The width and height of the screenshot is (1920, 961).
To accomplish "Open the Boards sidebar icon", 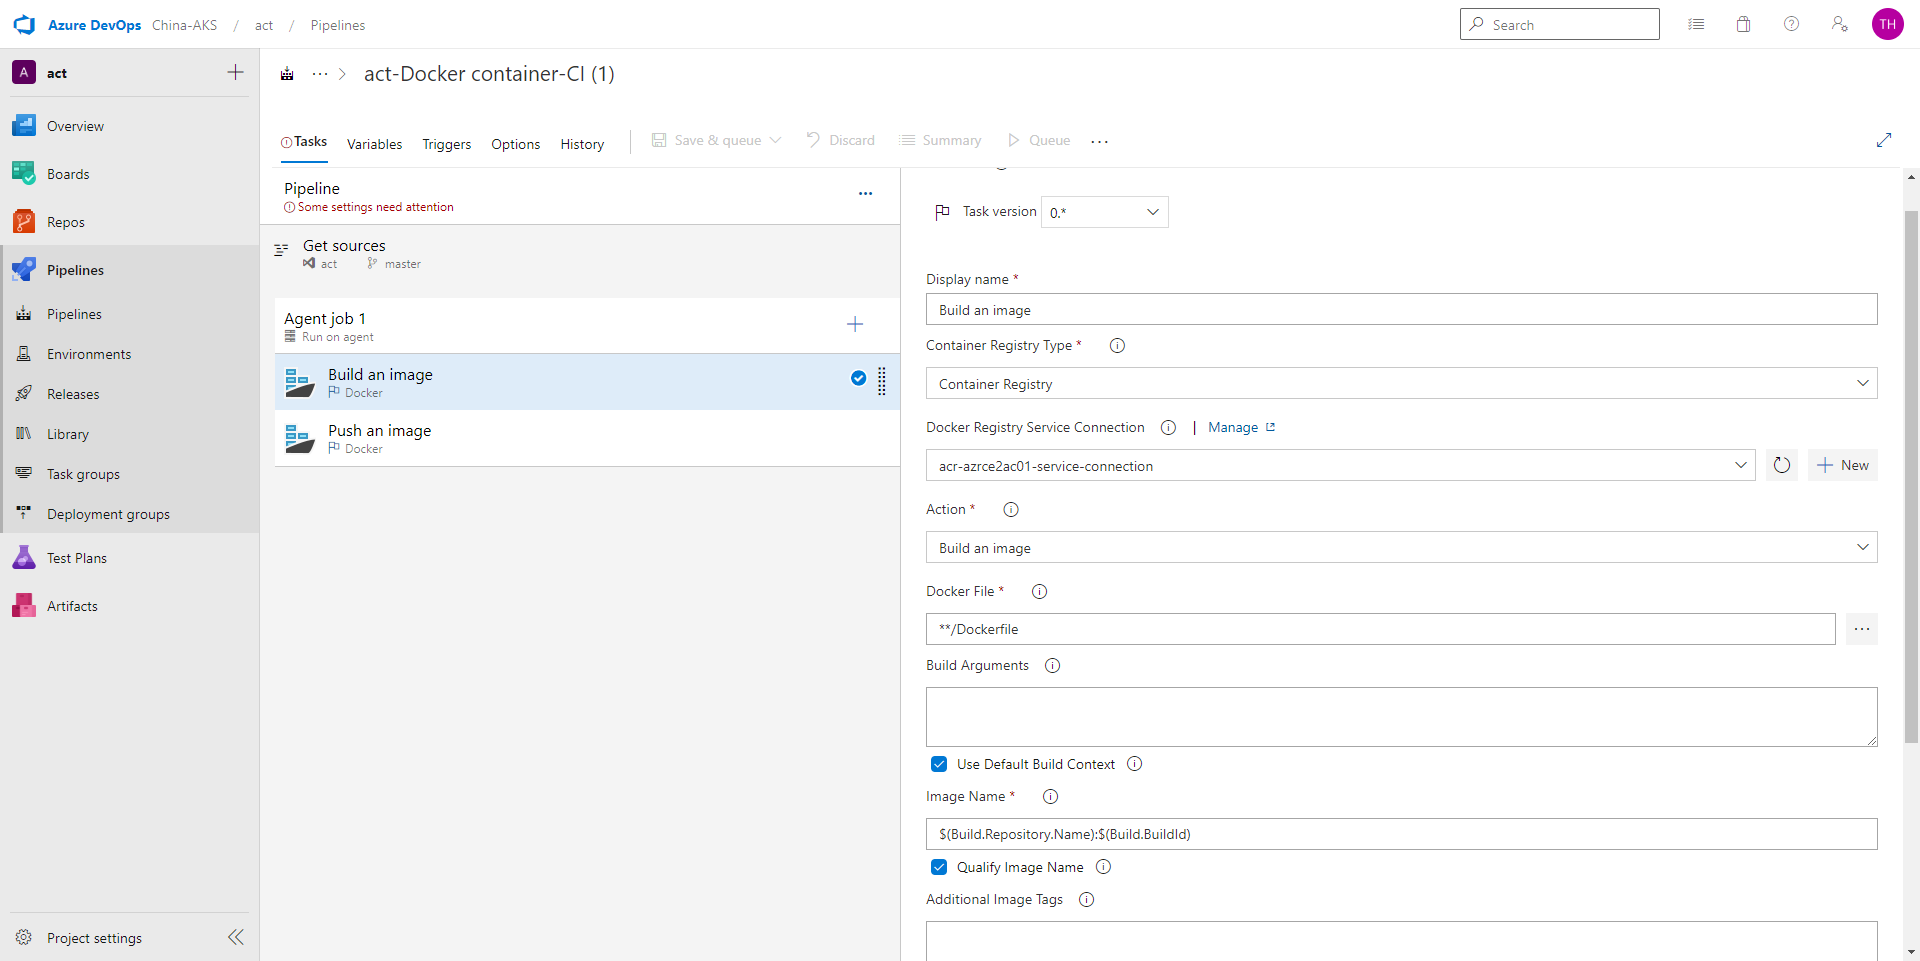I will pos(24,174).
